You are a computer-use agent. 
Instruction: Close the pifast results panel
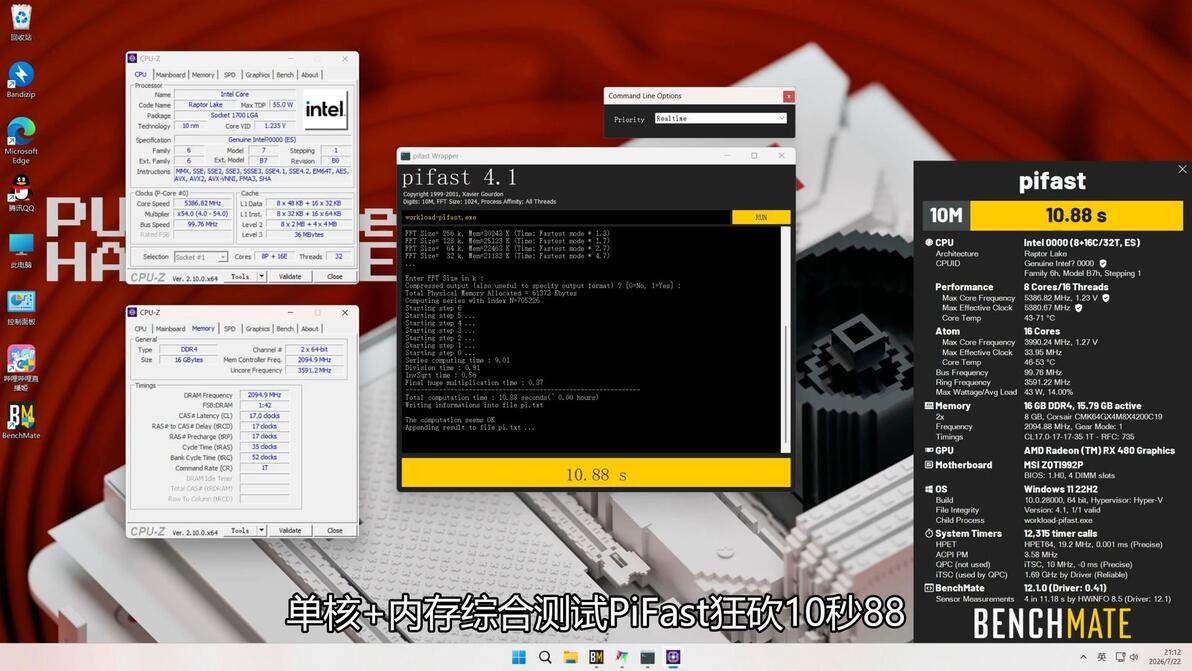point(1182,169)
